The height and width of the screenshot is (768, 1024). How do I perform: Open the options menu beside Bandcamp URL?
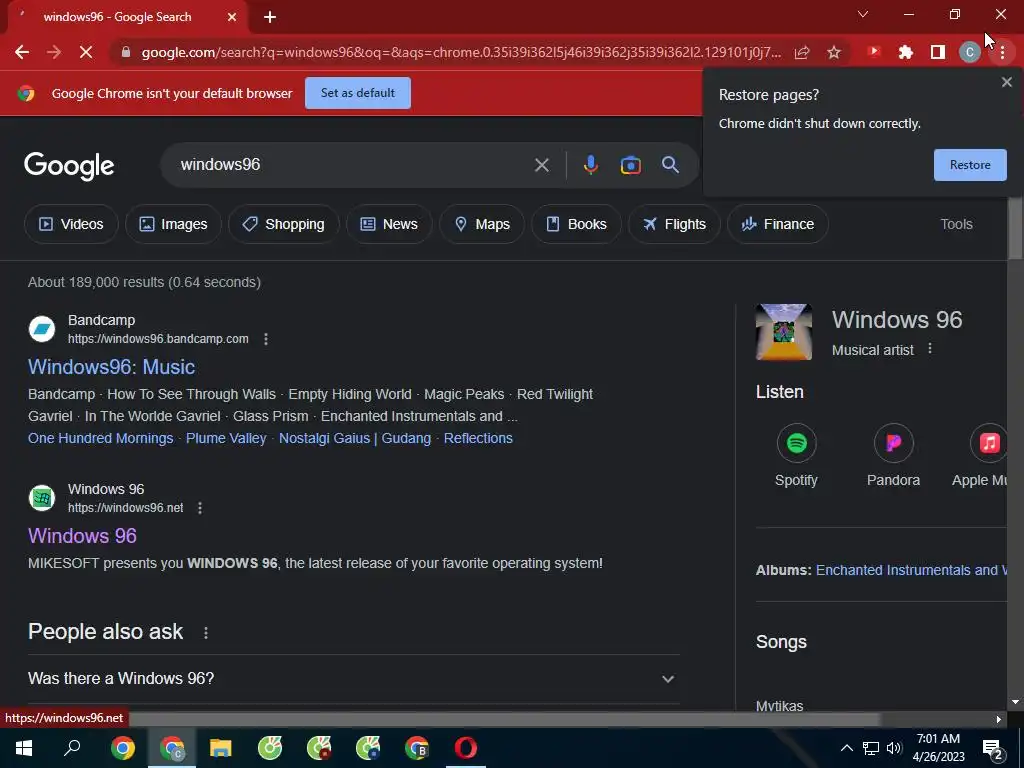(x=266, y=339)
